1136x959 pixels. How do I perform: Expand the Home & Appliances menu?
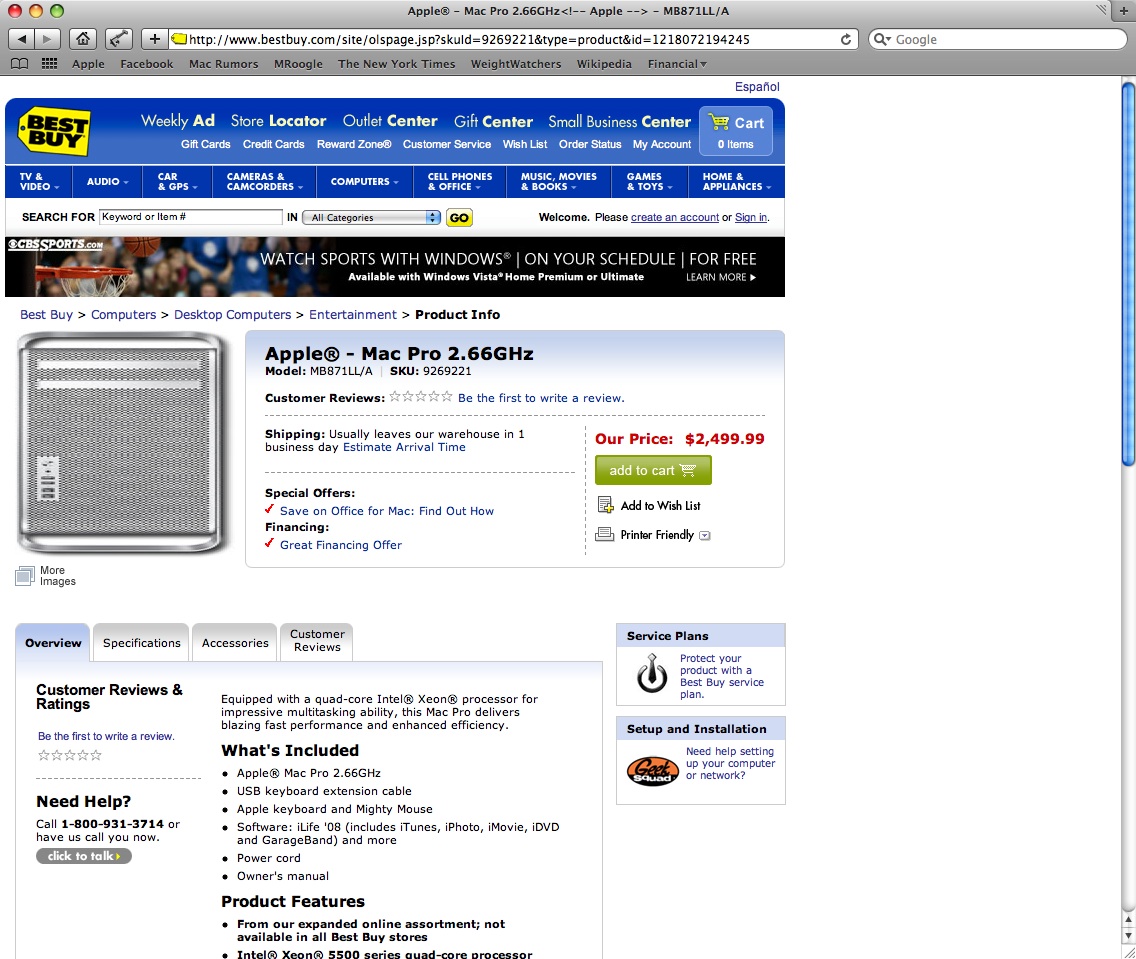coord(736,181)
